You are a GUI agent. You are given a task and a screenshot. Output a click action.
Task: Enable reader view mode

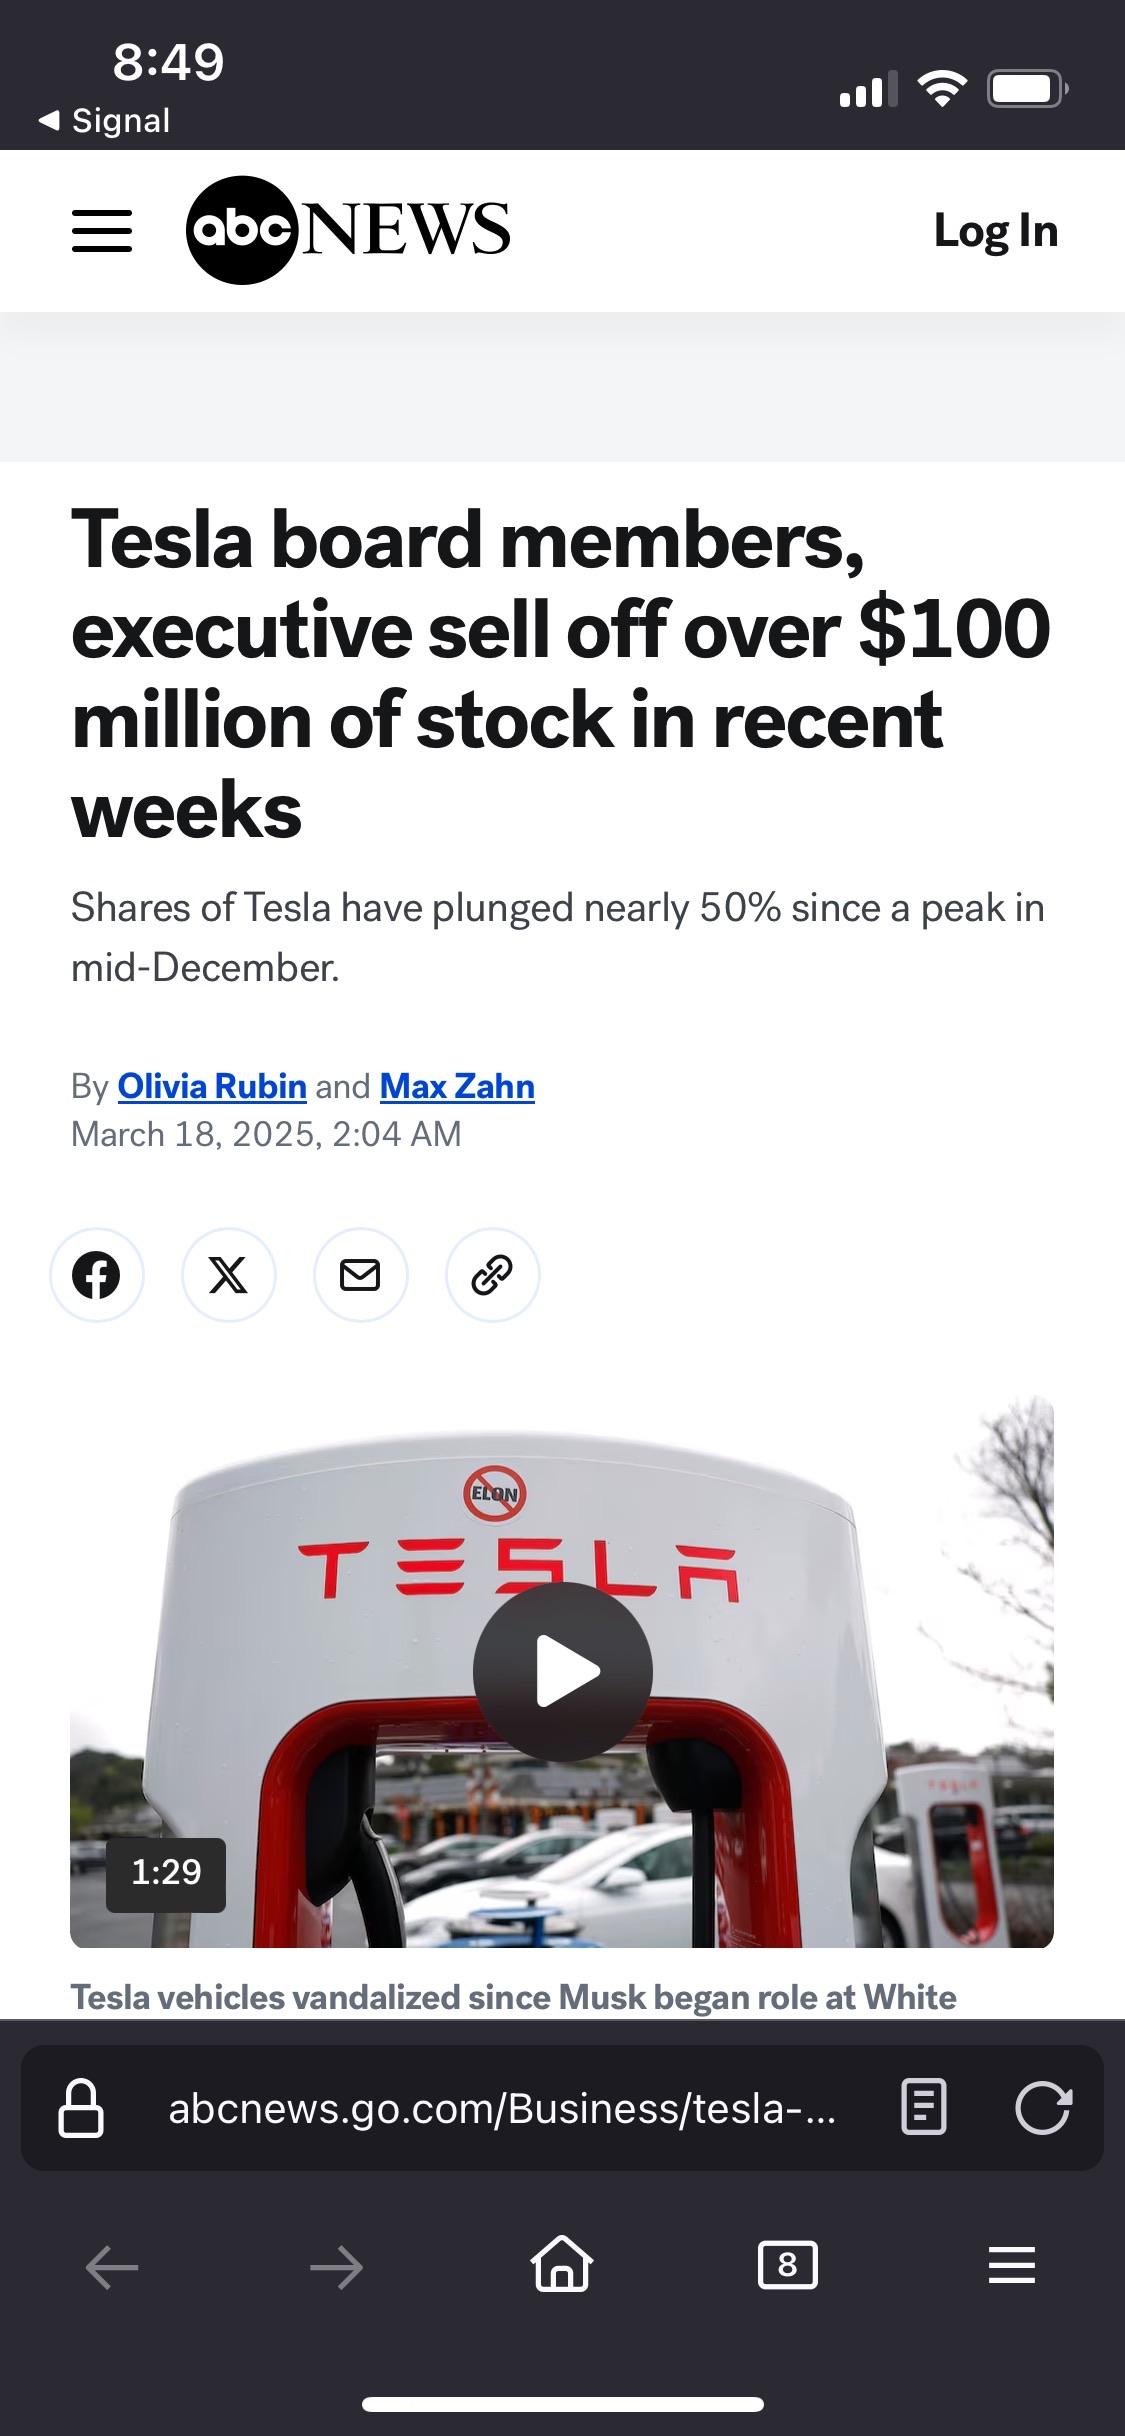[x=923, y=2108]
